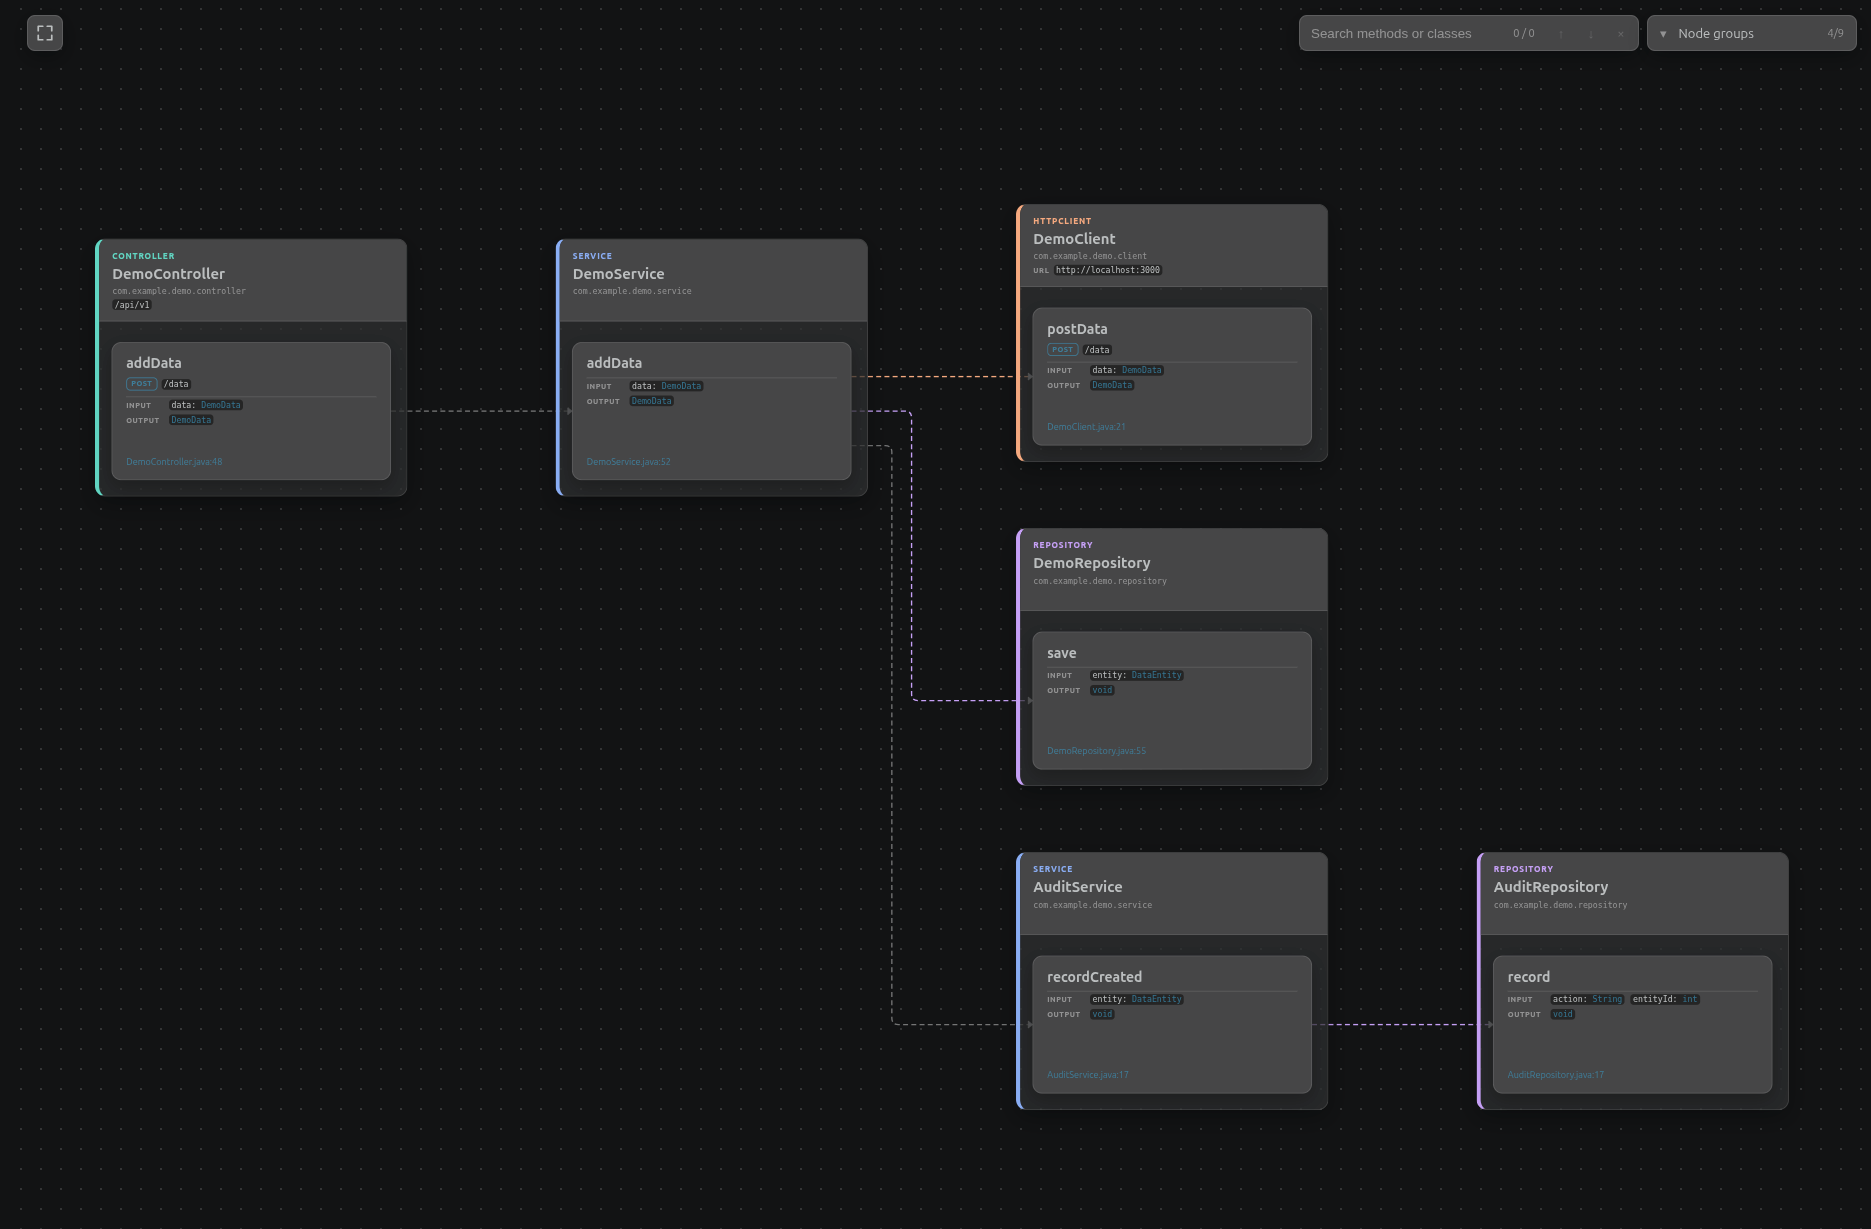Select the DemoService node header
1871x1229 pixels.
click(713, 280)
